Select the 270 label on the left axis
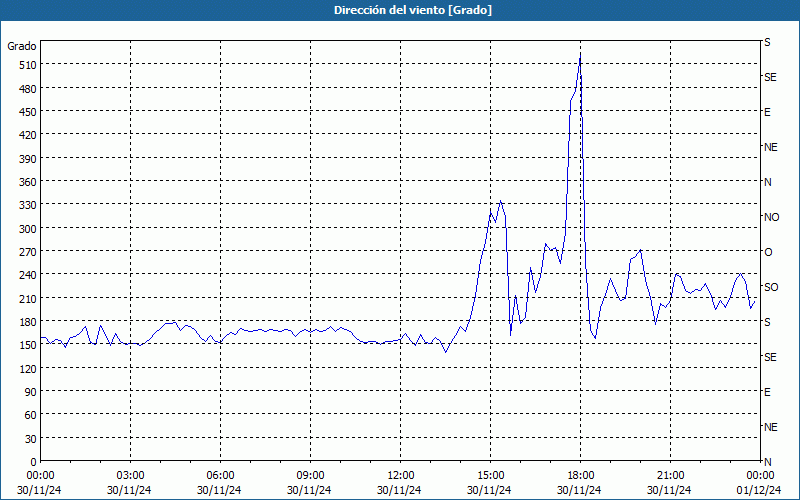 pos(28,252)
